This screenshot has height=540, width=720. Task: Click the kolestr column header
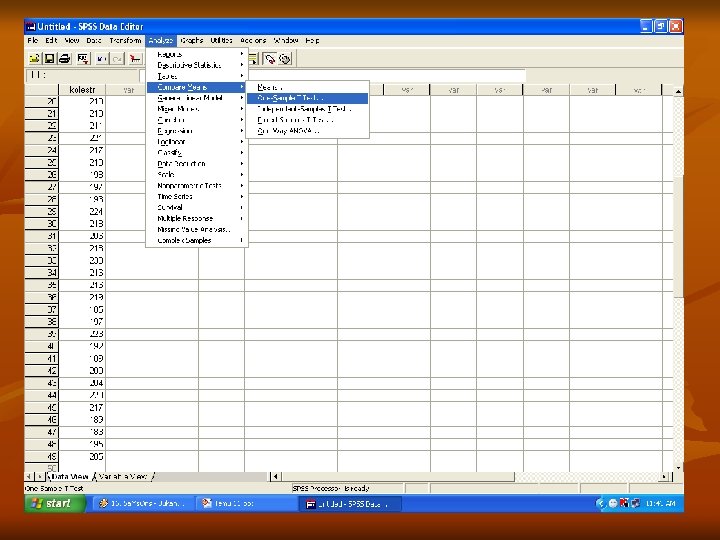pyautogui.click(x=82, y=90)
